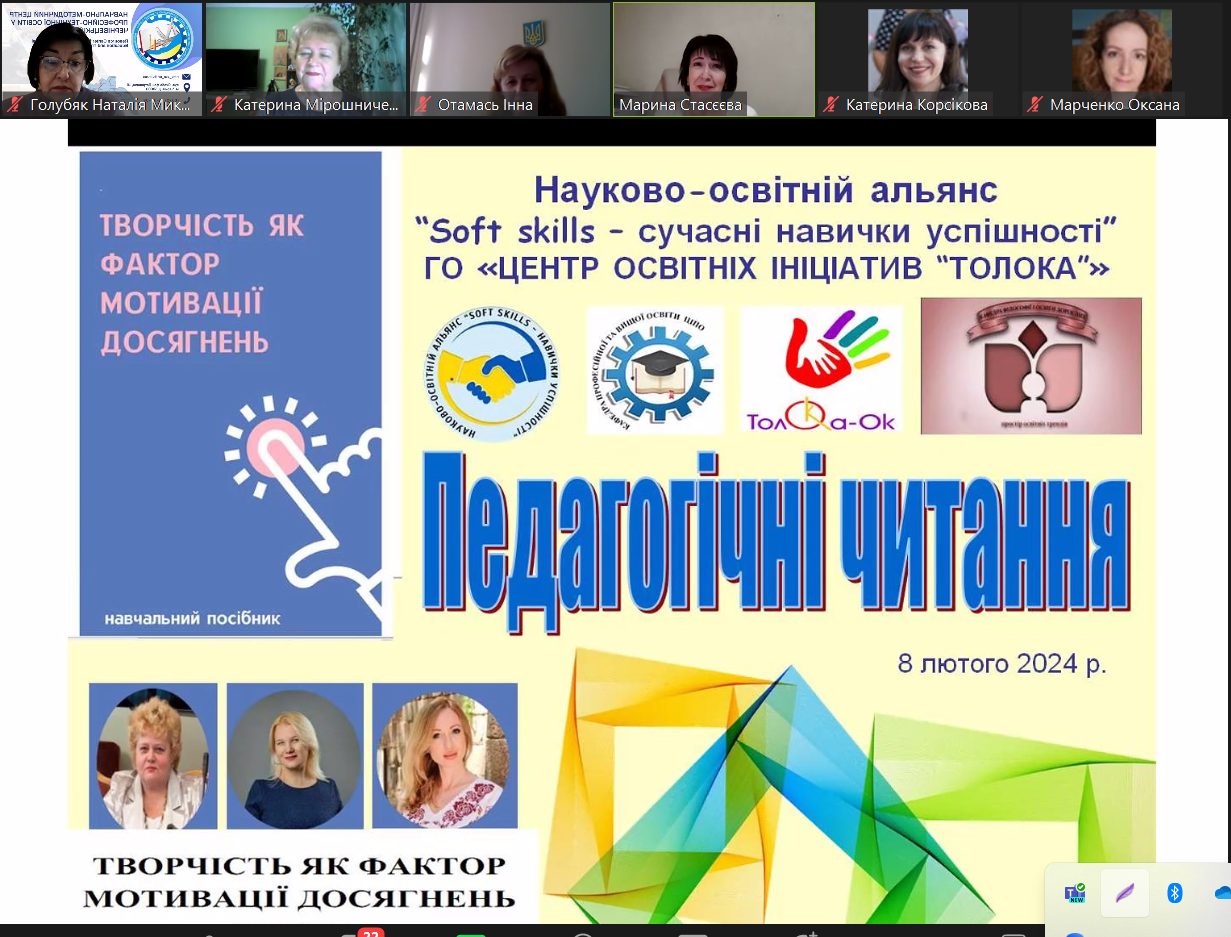1231x937 pixels.
Task: Select Катерина Мірошниче… video tile
Action: click(306, 59)
